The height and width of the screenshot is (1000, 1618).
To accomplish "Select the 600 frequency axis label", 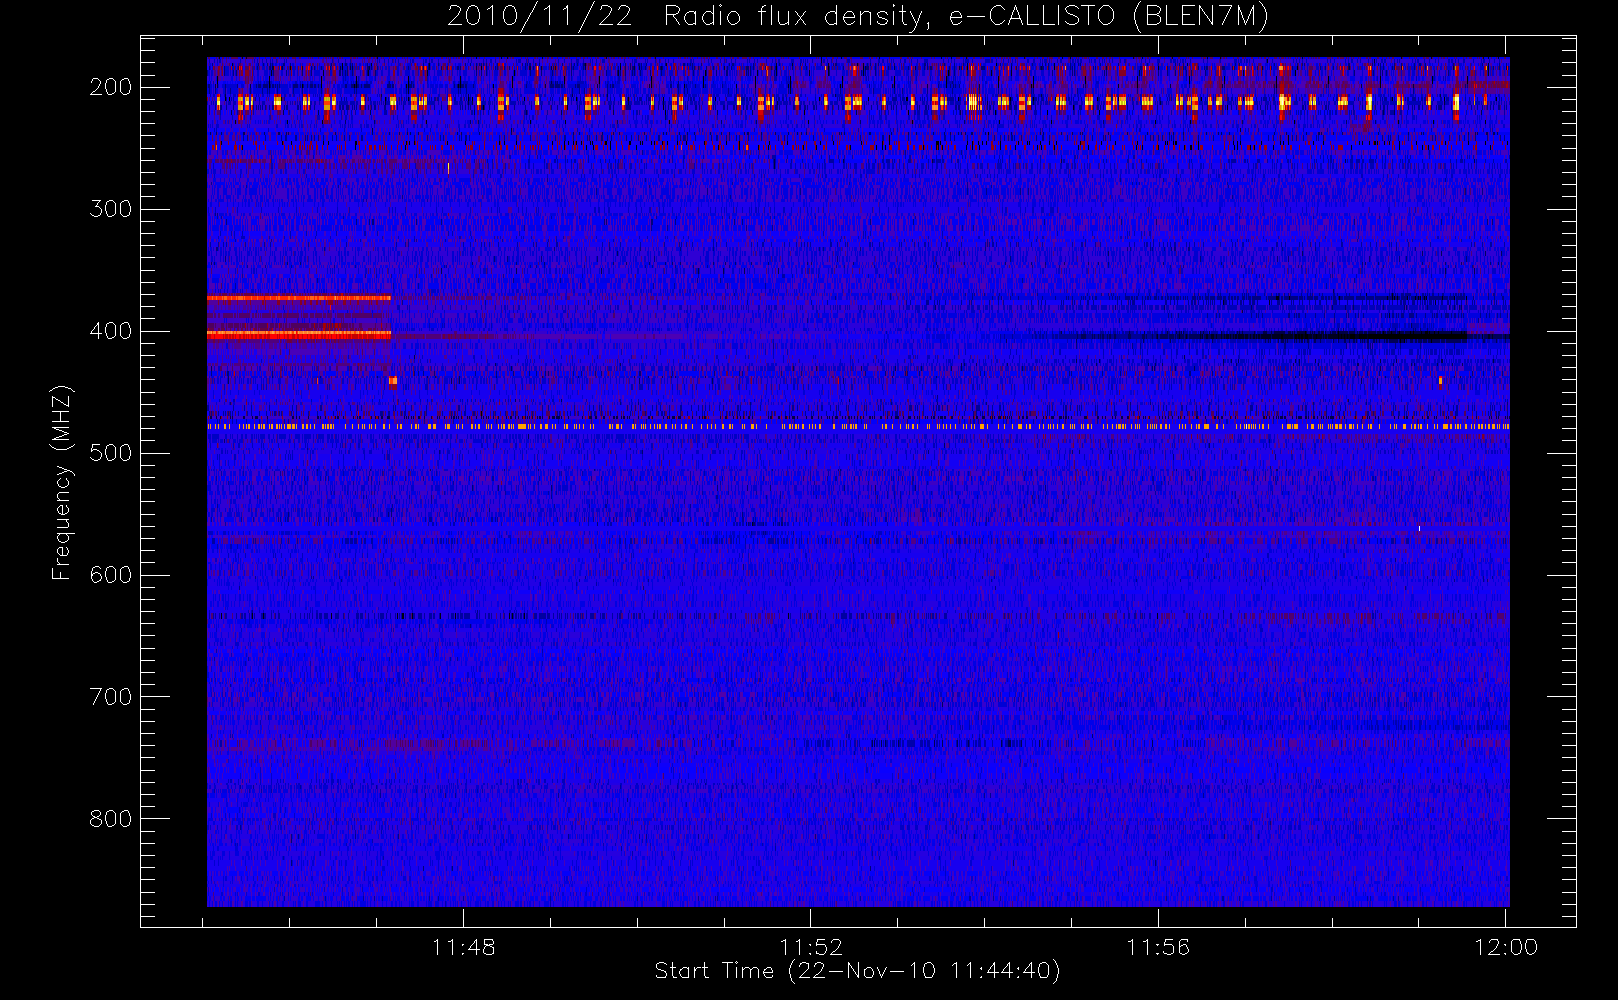I will point(111,575).
